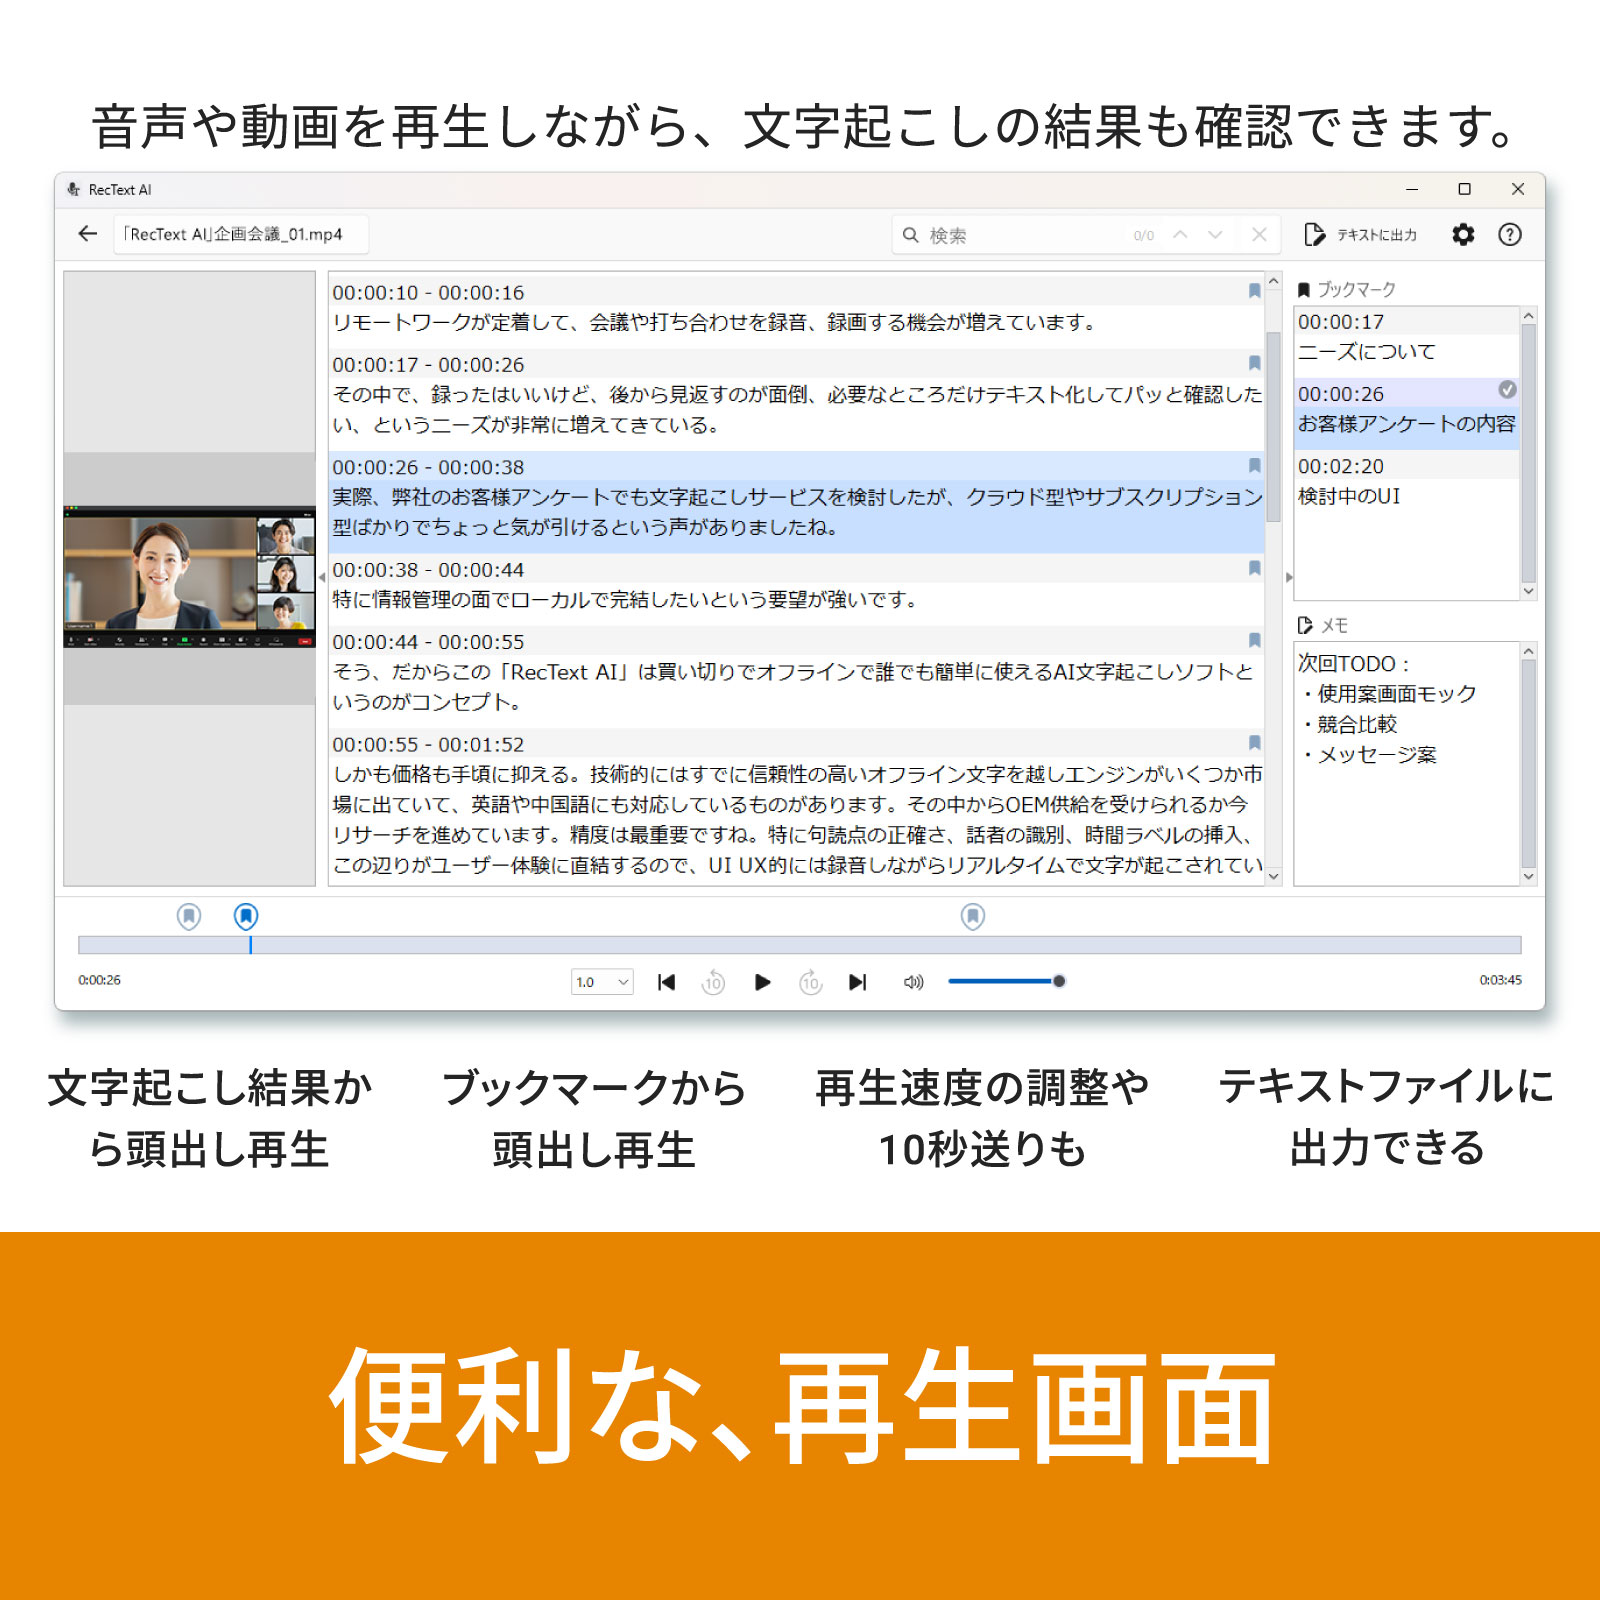Jump to previous search result arrow
Screen dimensions: 1600x1600
pos(1180,235)
